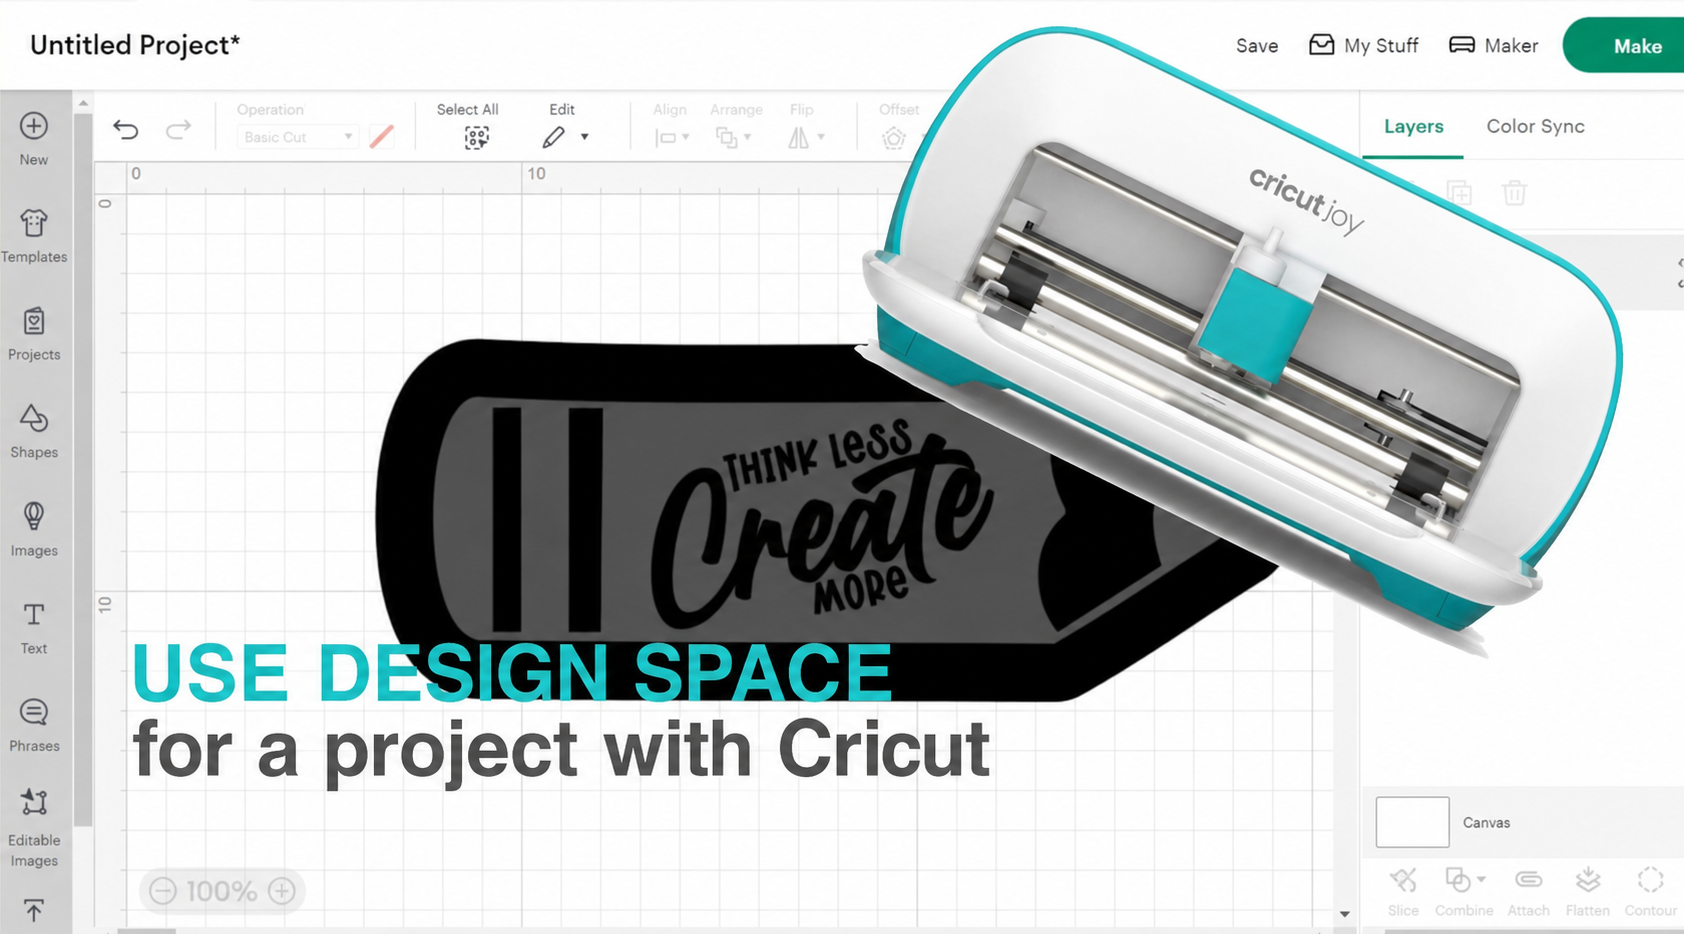Switch to the Color Sync tab
This screenshot has width=1684, height=934.
coord(1535,126)
